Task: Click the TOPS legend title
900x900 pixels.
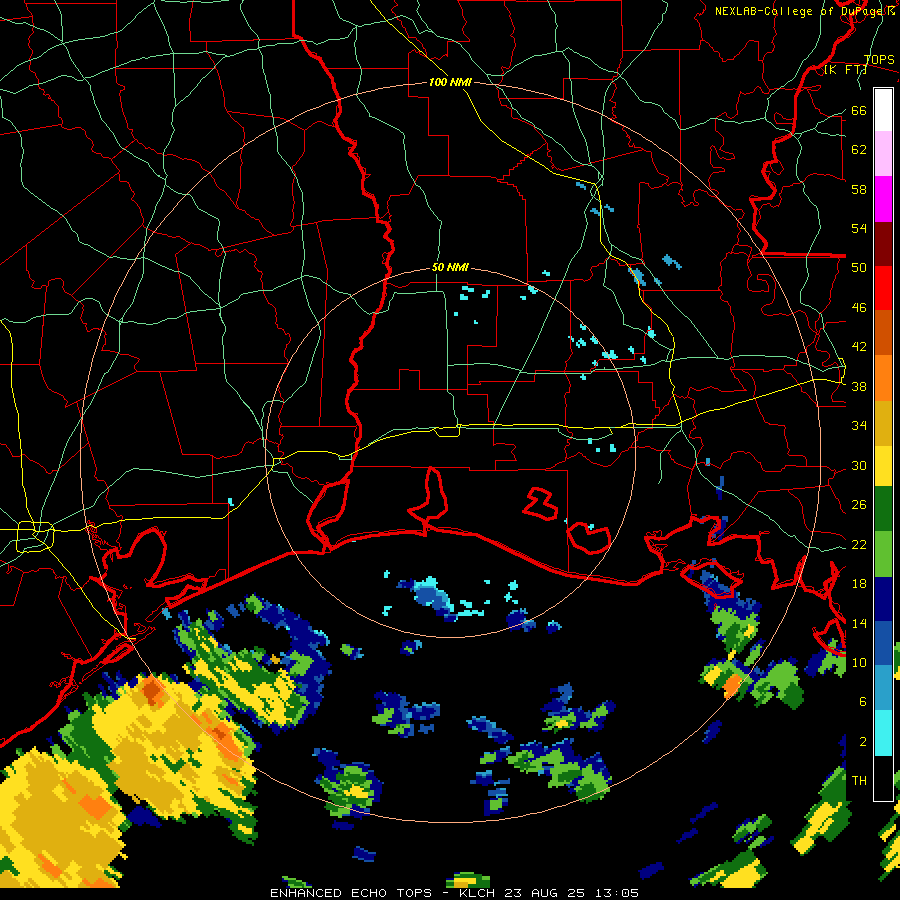Action: (x=878, y=60)
